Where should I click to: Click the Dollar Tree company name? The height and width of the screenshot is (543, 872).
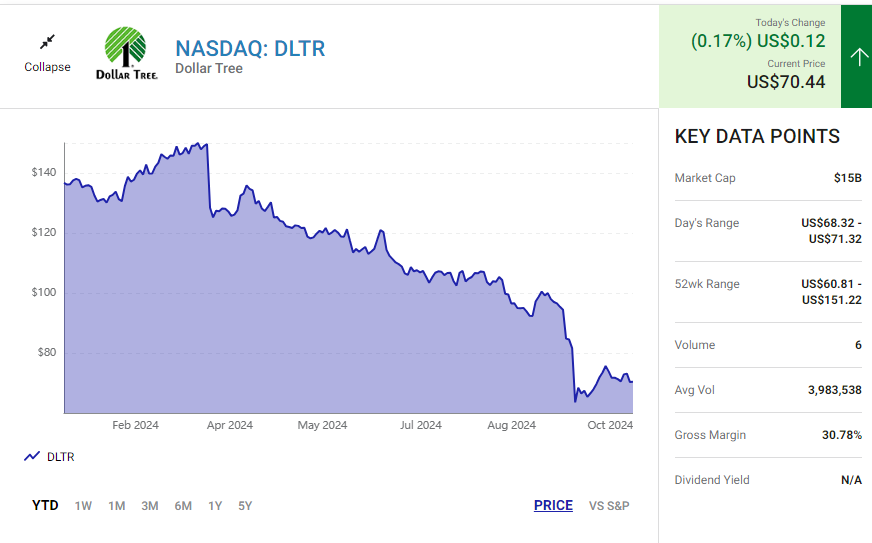click(209, 68)
